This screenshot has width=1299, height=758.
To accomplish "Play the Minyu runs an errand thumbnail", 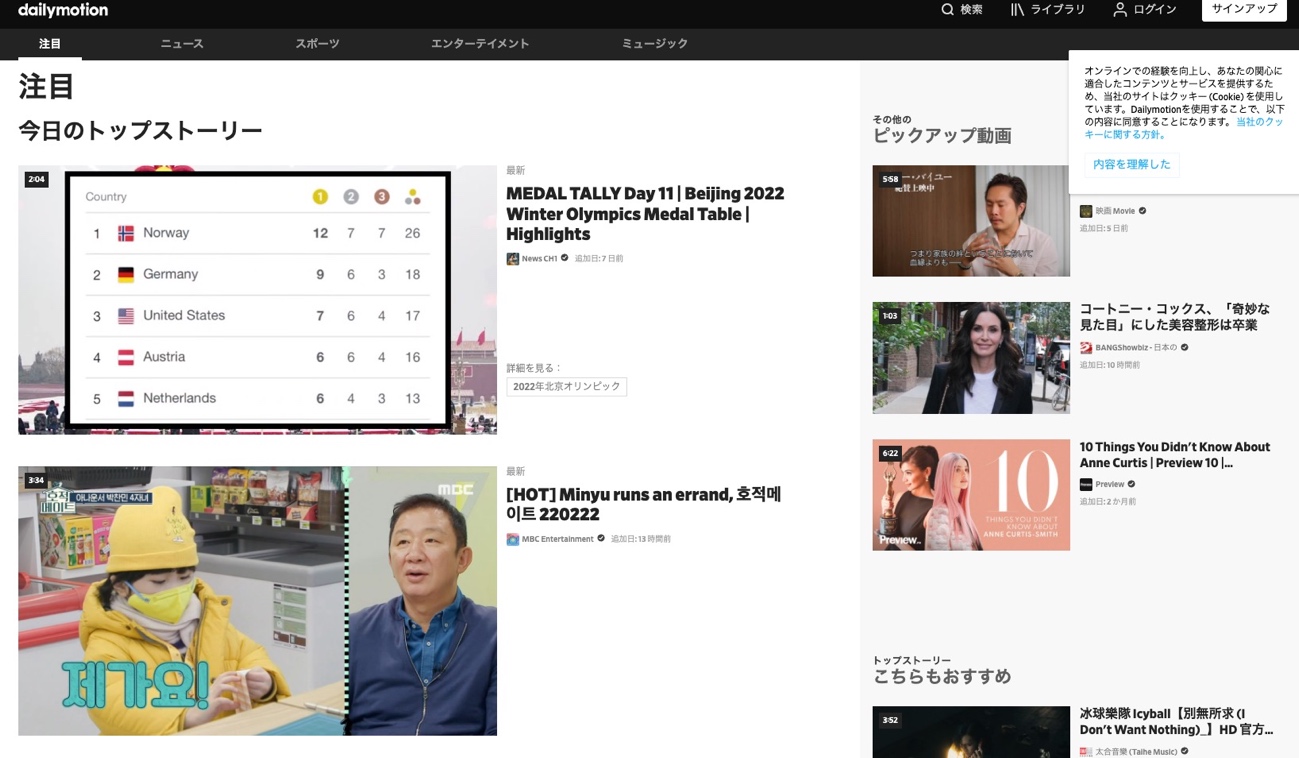I will coord(257,601).
